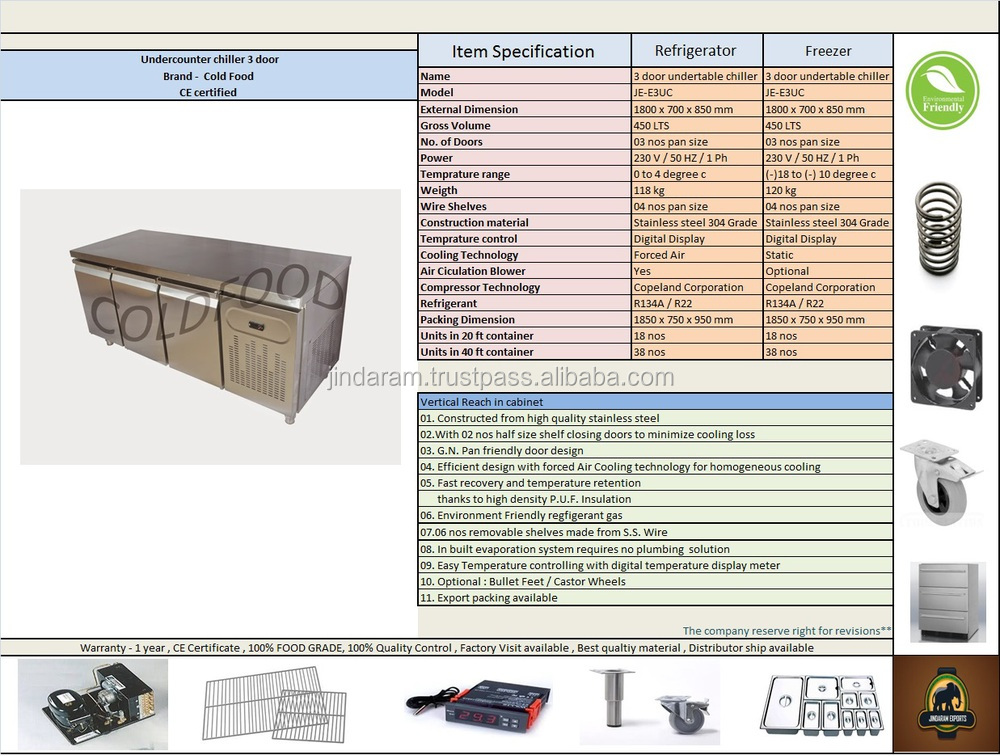Click the Jindaram Exports elephant logo
This screenshot has height=756, width=1000.
(x=948, y=706)
